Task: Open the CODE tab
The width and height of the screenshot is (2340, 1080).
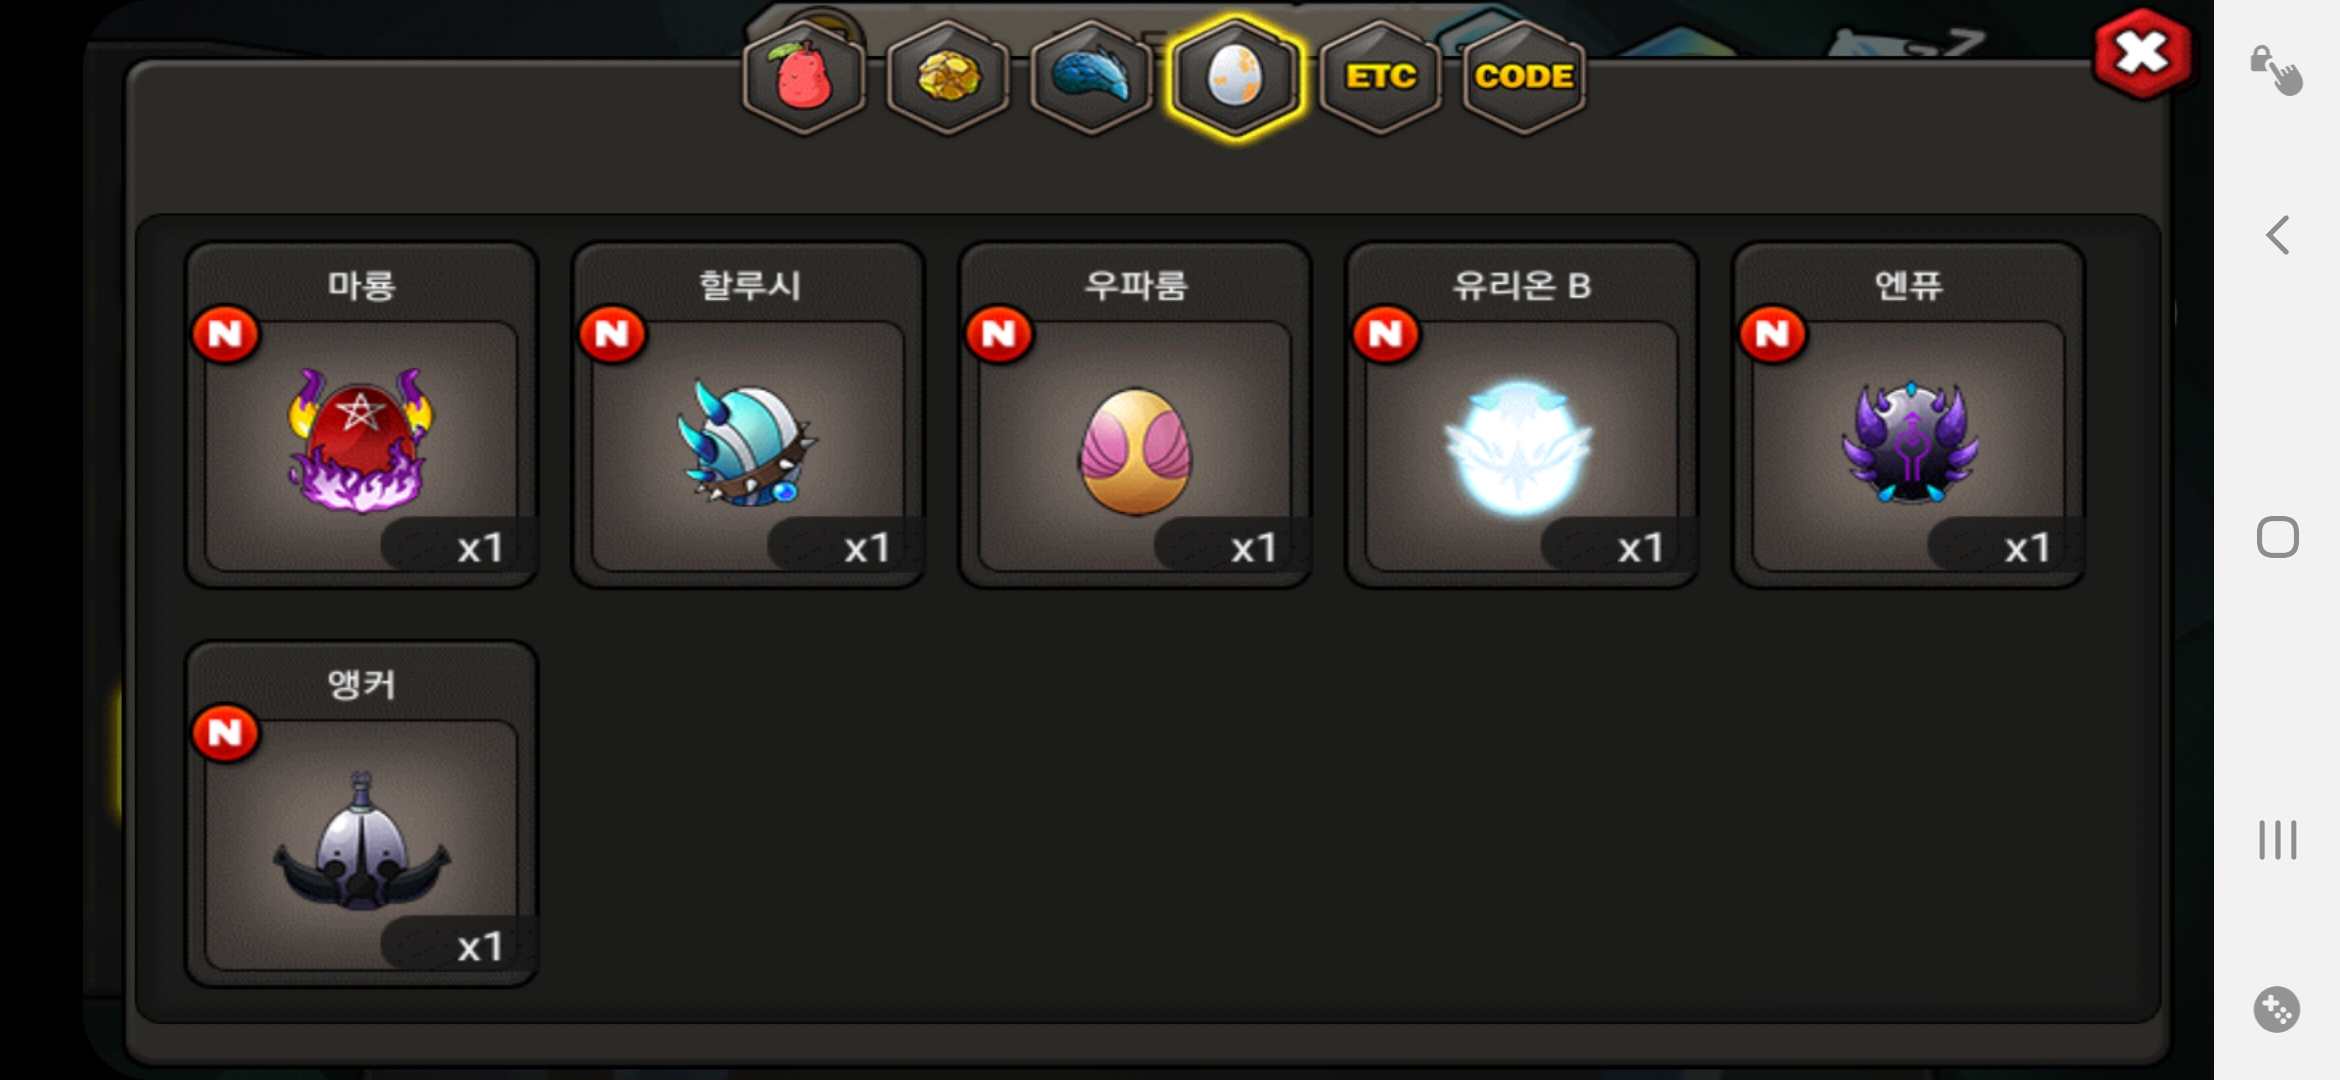Action: pos(1524,77)
